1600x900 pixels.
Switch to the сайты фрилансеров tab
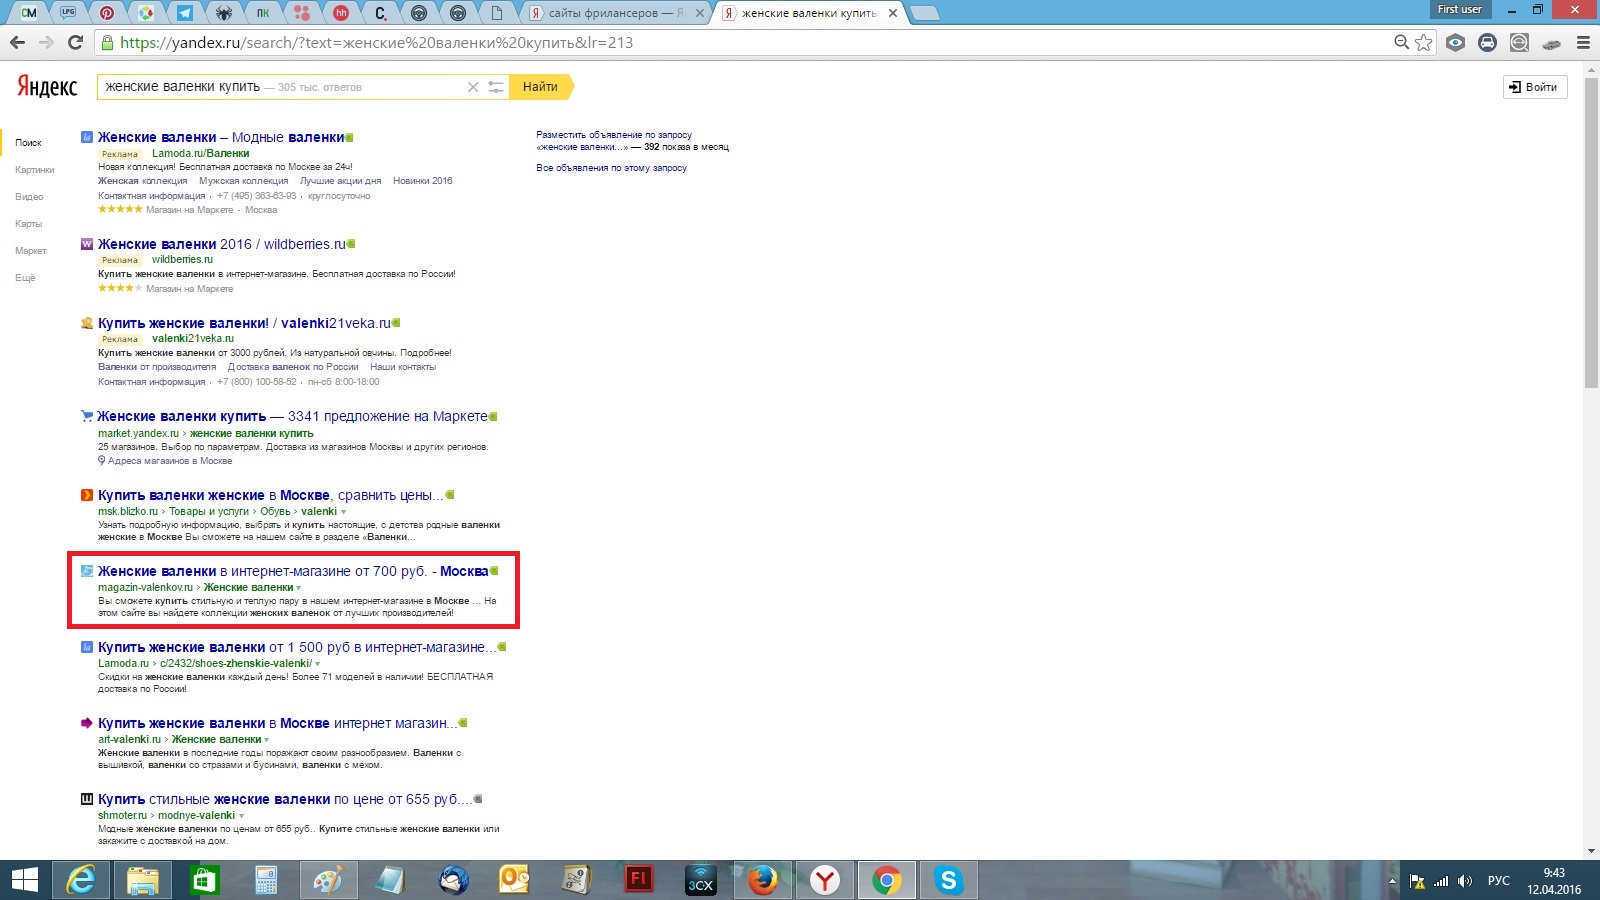point(610,13)
